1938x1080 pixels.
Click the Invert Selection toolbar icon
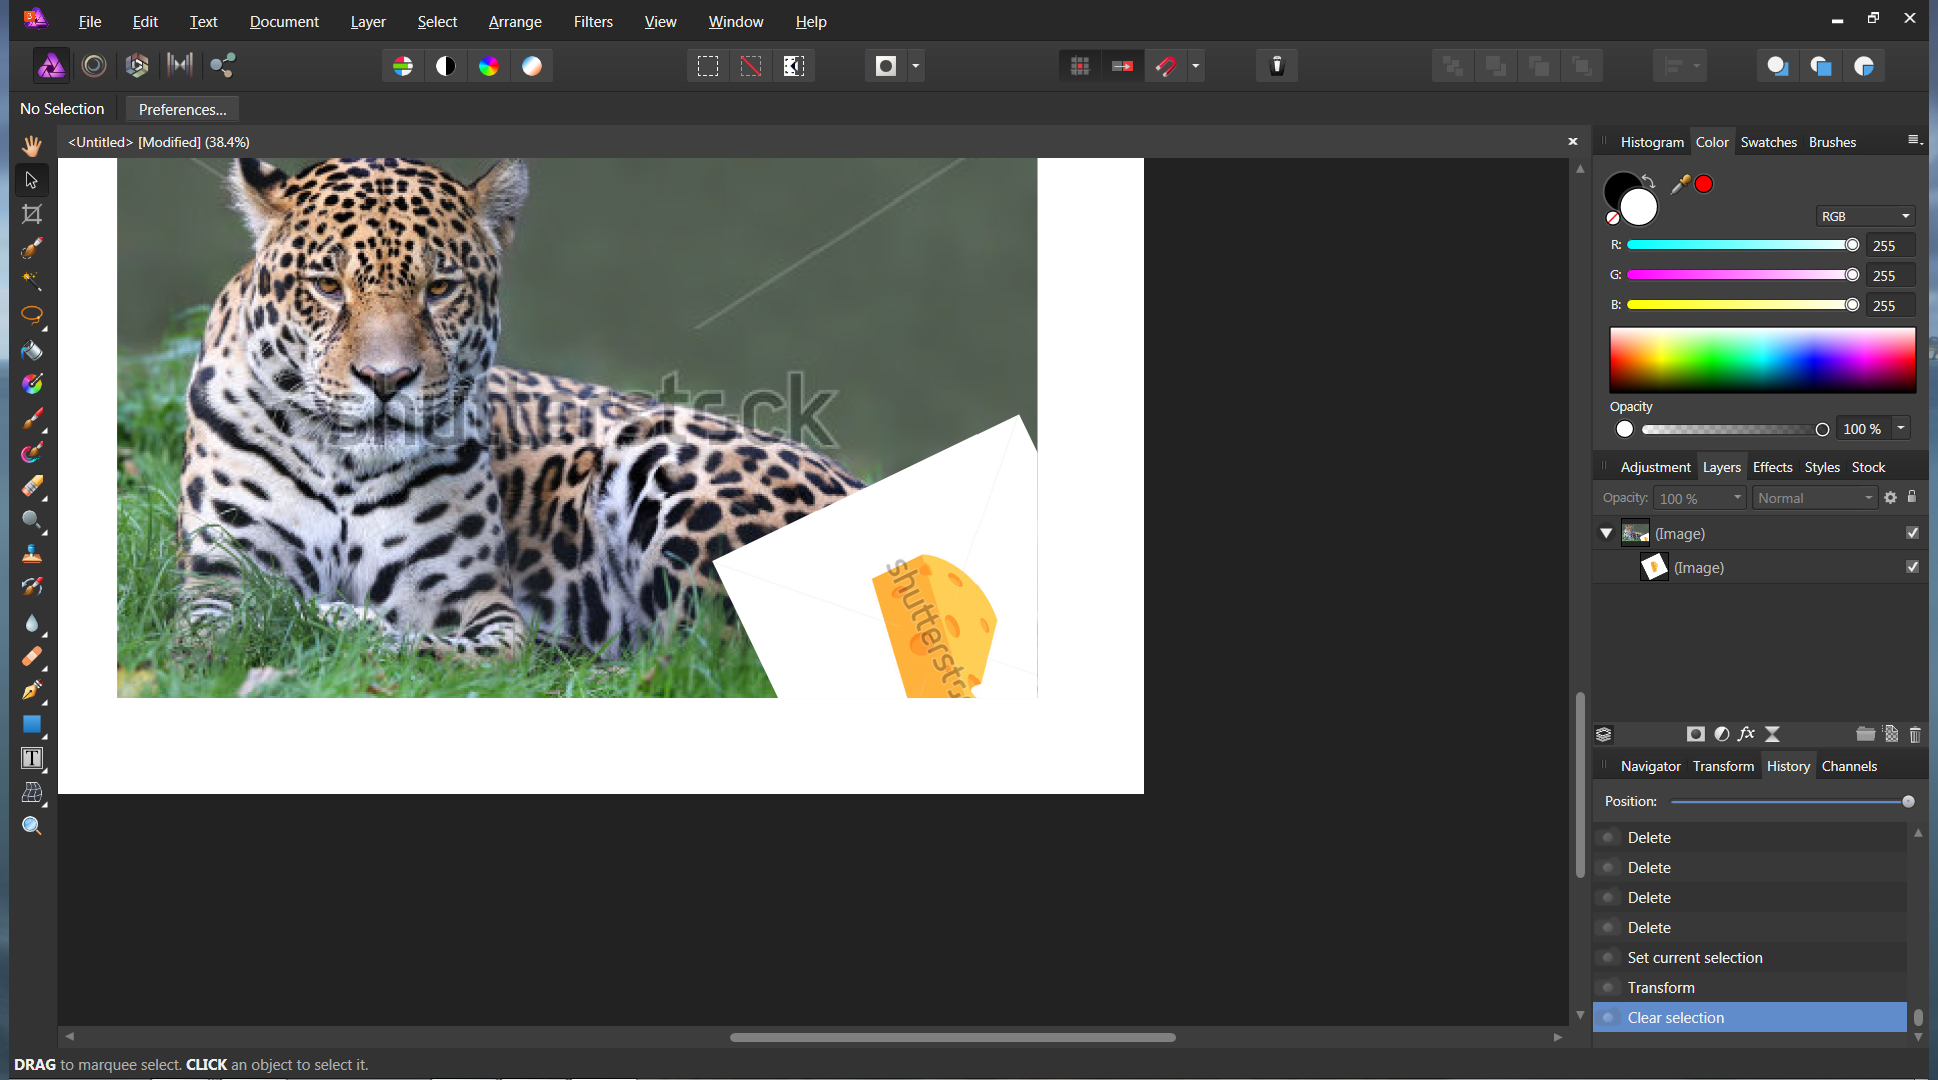(794, 66)
